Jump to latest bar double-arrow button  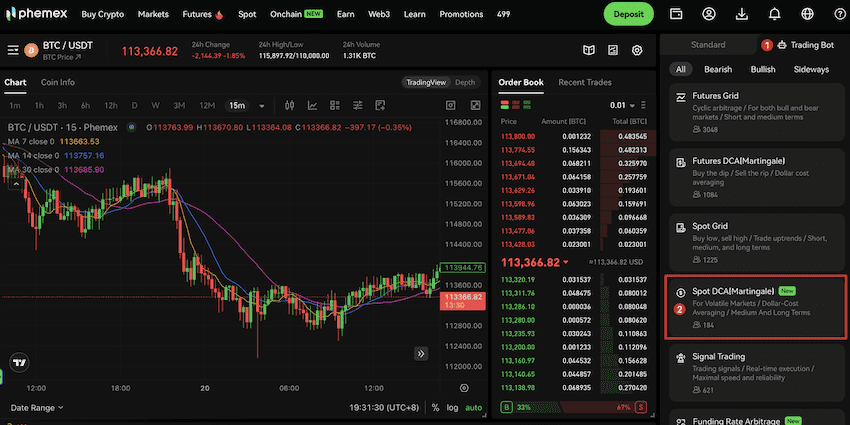point(421,354)
